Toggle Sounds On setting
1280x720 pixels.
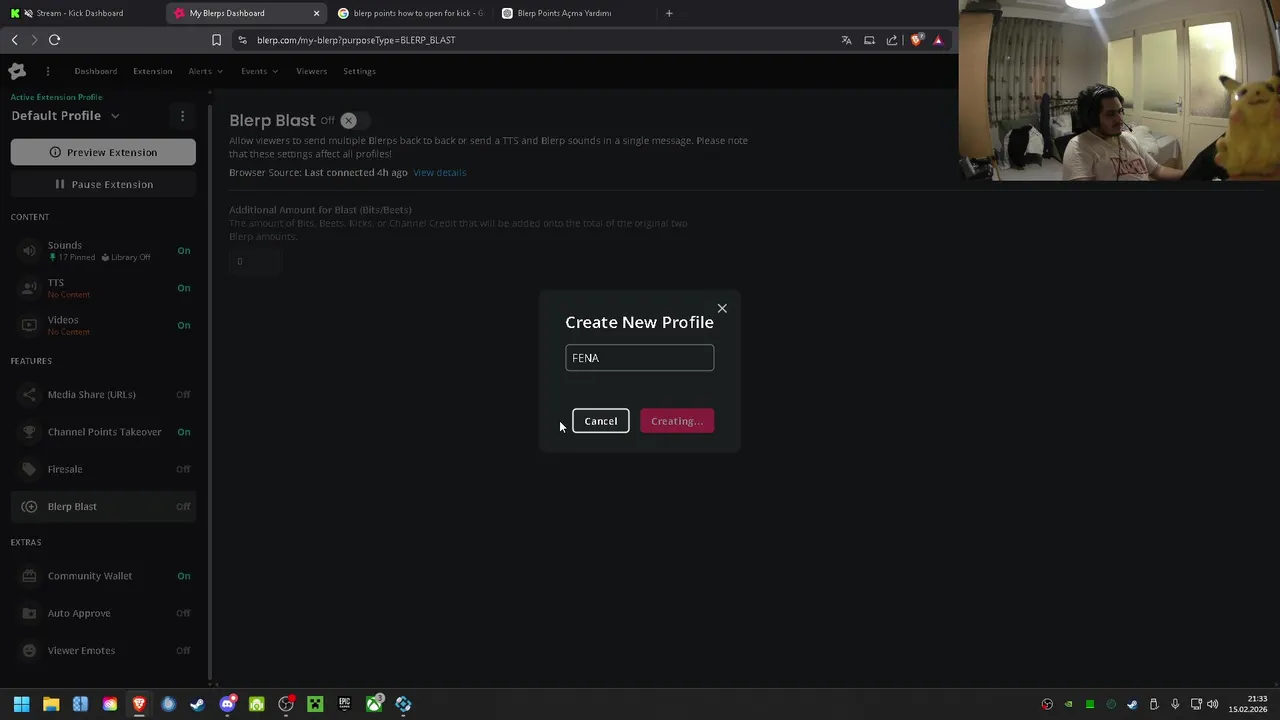(184, 251)
